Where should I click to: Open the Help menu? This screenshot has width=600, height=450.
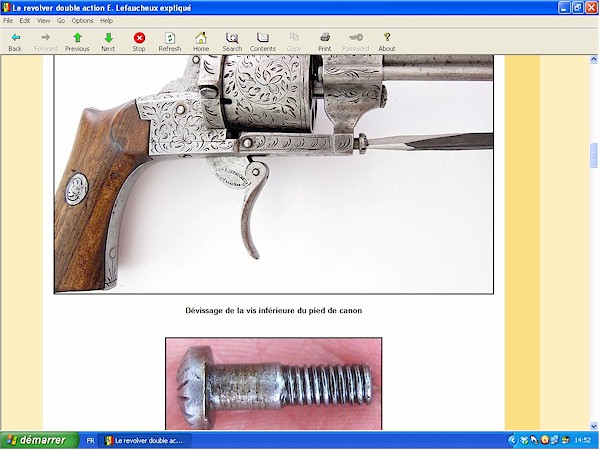pyautogui.click(x=106, y=21)
